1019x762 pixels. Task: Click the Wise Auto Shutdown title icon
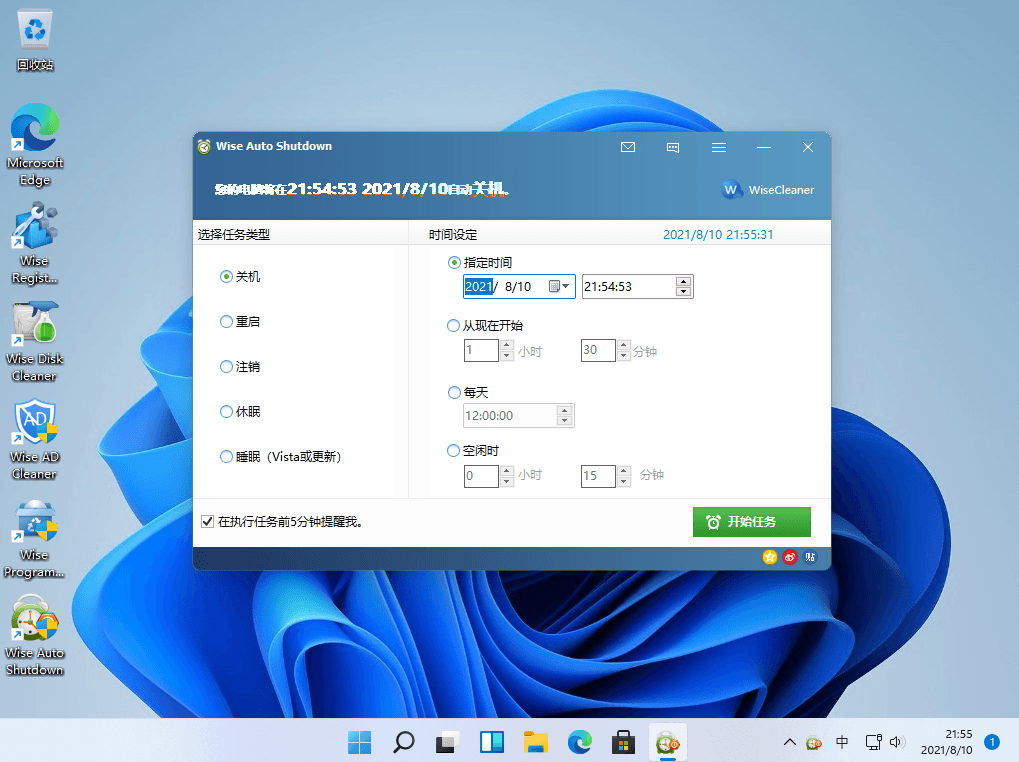point(204,147)
